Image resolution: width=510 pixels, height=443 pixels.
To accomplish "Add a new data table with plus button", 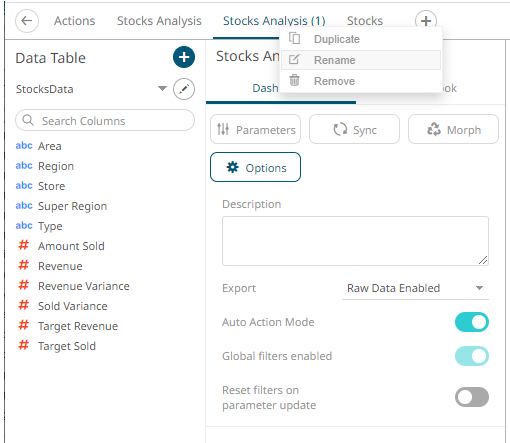I will click(184, 57).
